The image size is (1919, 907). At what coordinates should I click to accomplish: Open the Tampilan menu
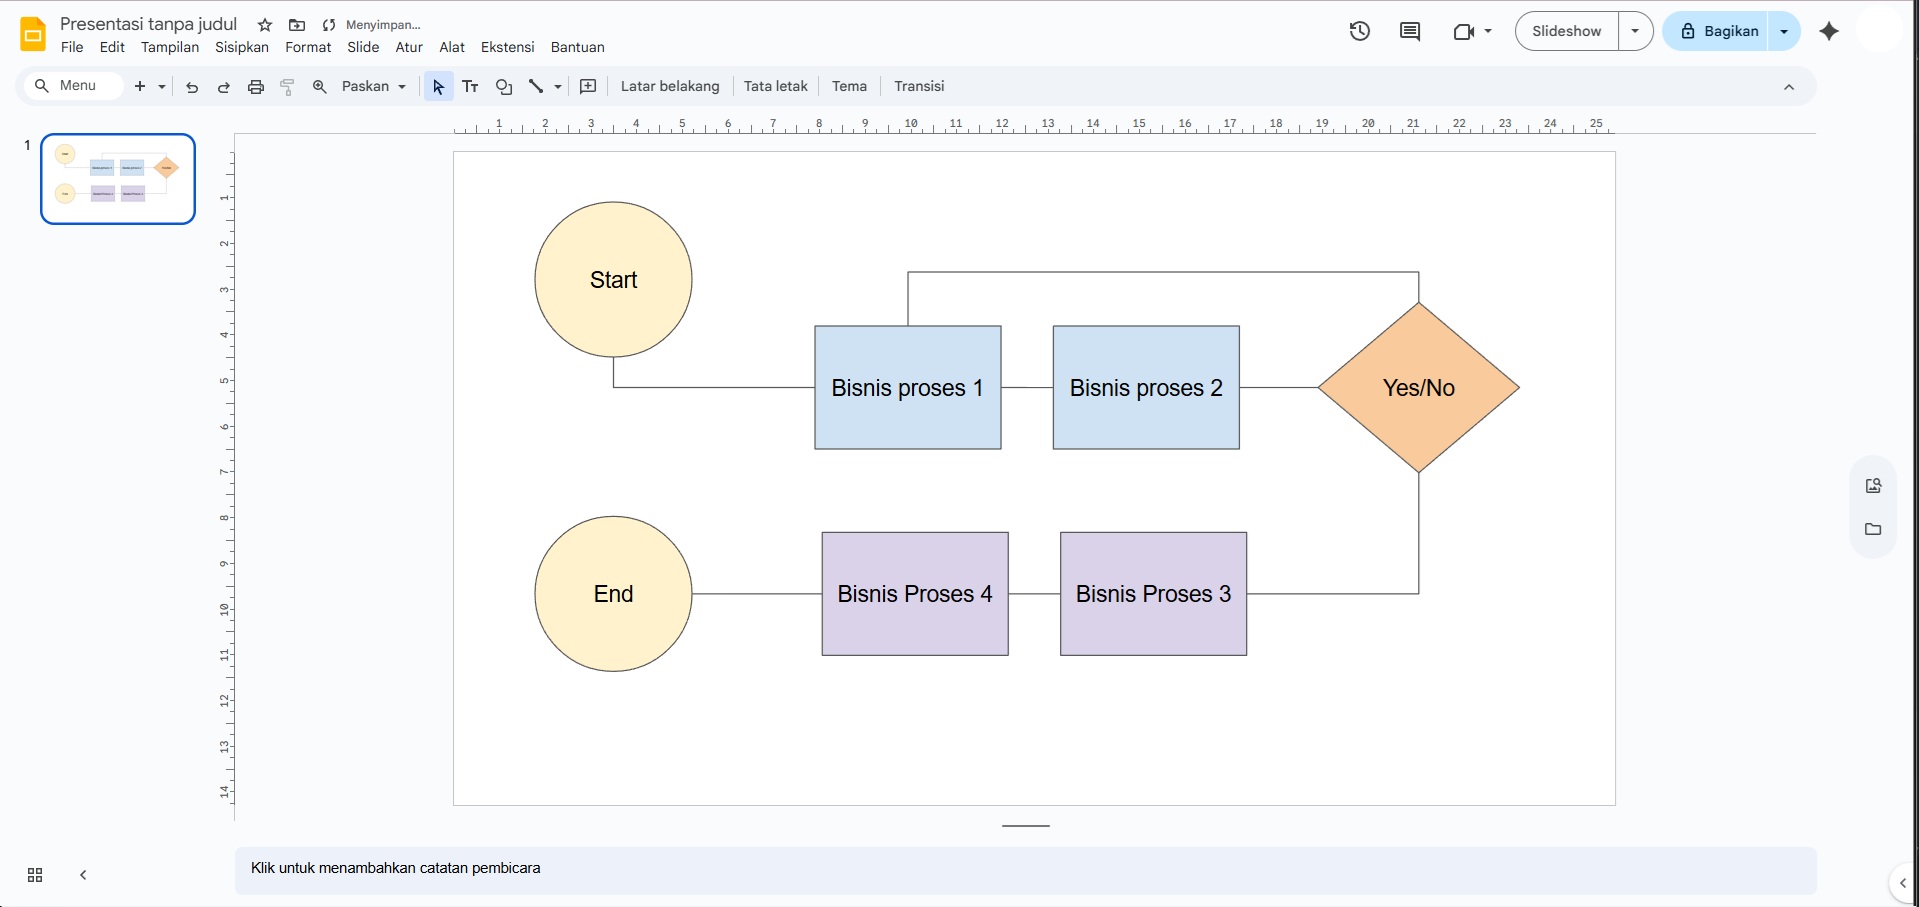click(170, 47)
